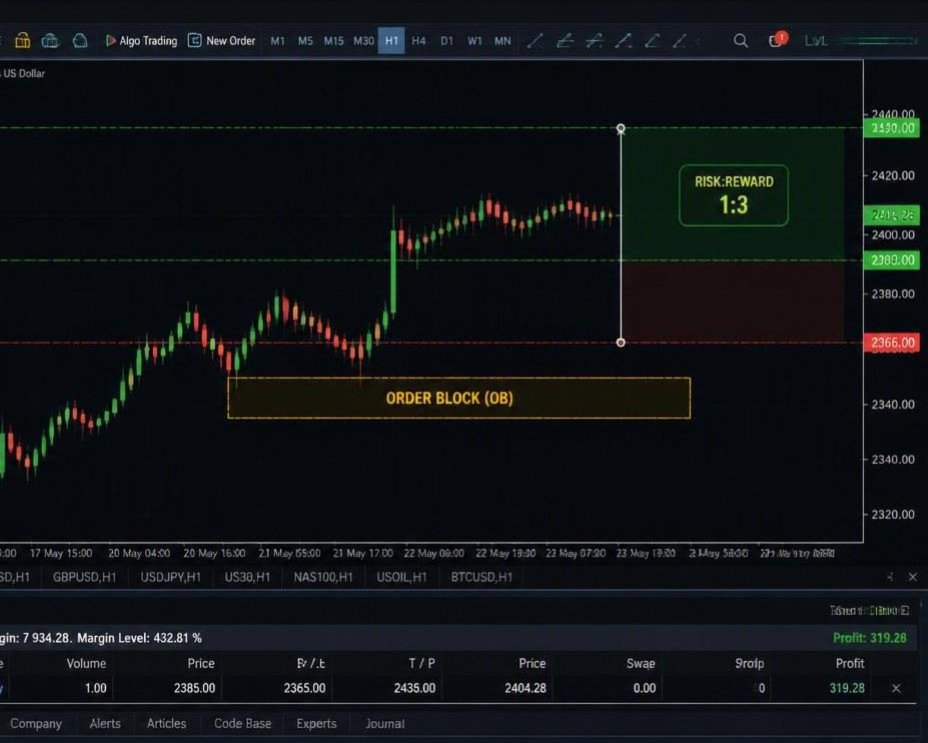928x743 pixels.
Task: Open the USDJPY,H1 chart tab
Action: tap(170, 577)
